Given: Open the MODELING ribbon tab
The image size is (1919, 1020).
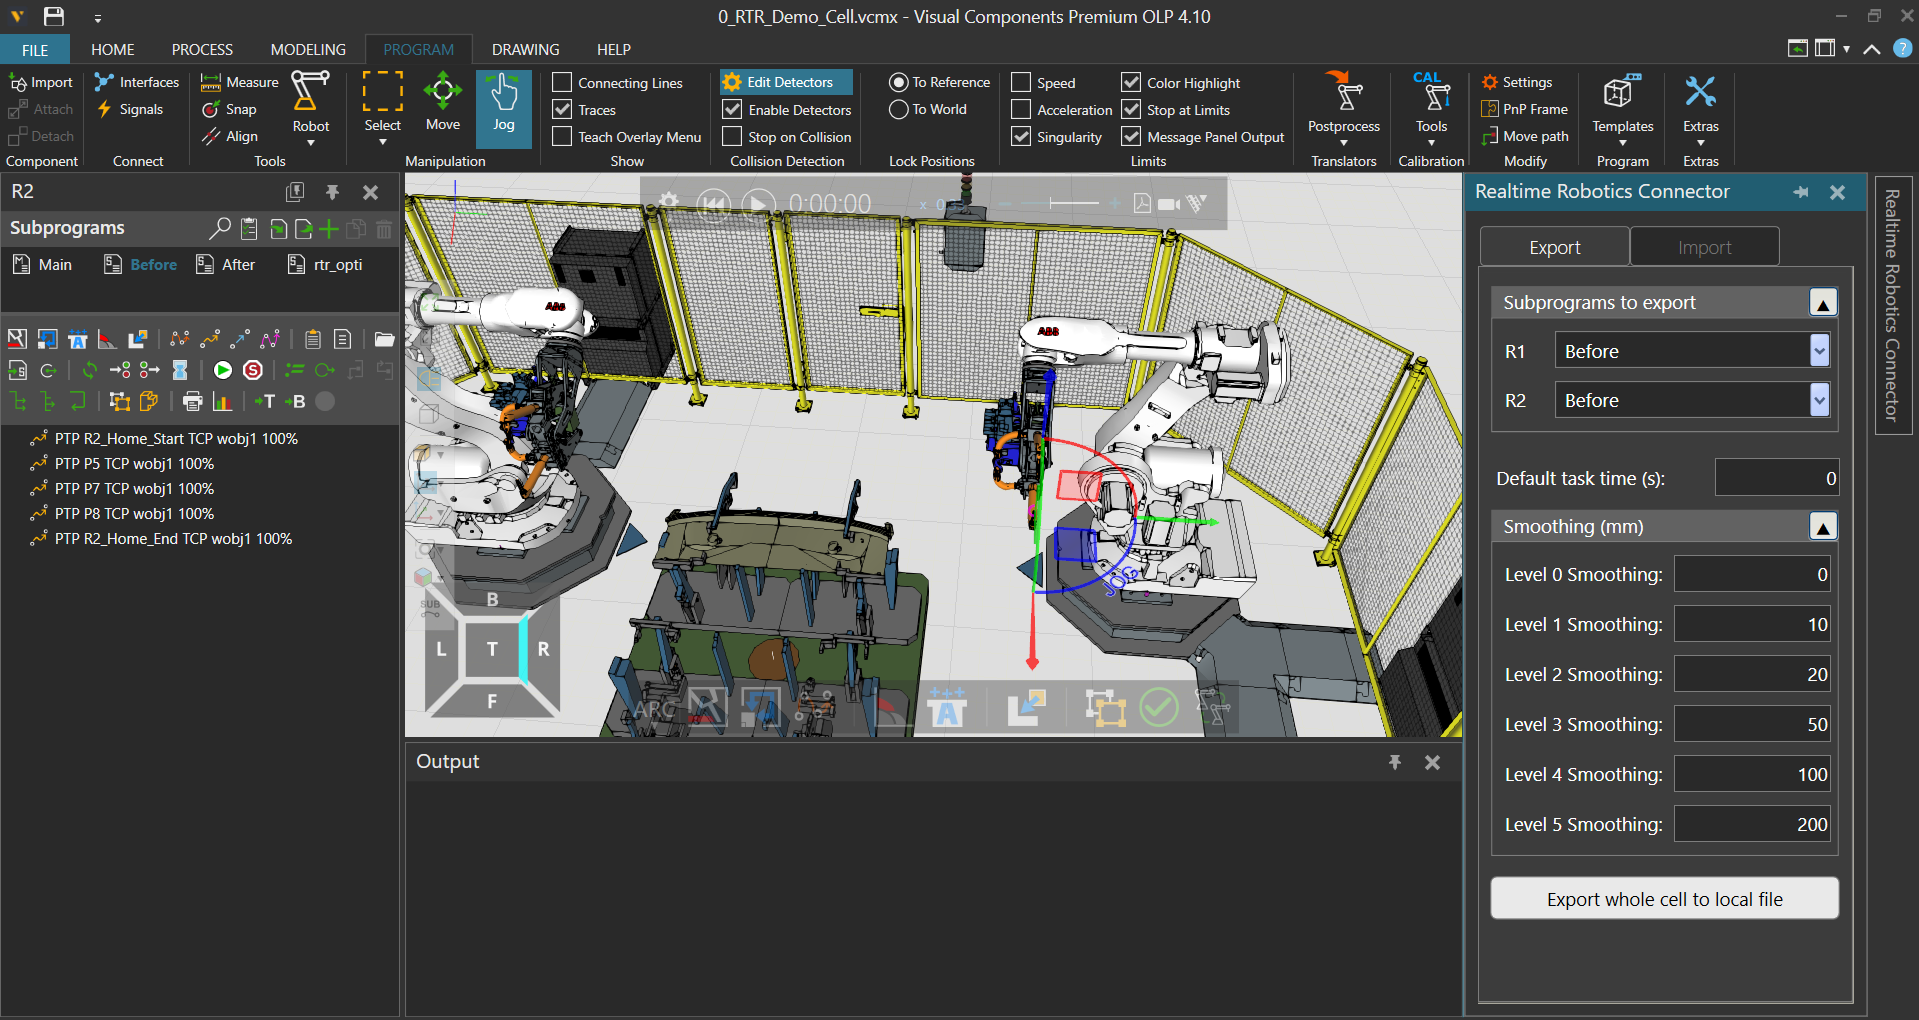Looking at the screenshot, I should [x=308, y=49].
